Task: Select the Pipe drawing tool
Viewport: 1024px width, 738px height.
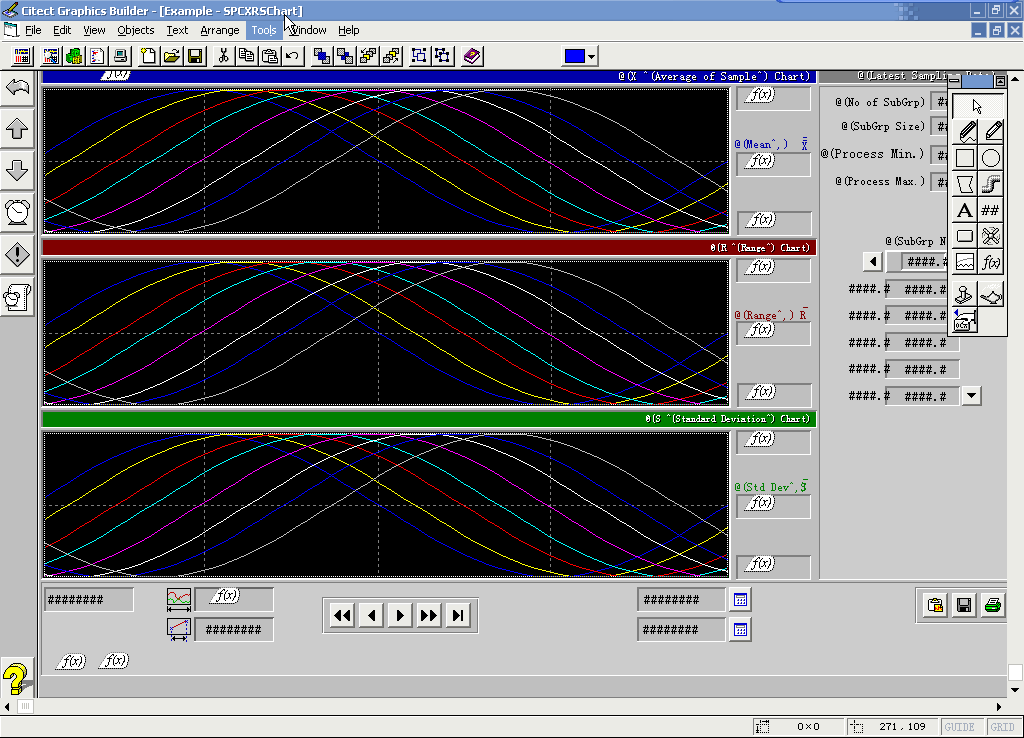Action: [x=991, y=184]
